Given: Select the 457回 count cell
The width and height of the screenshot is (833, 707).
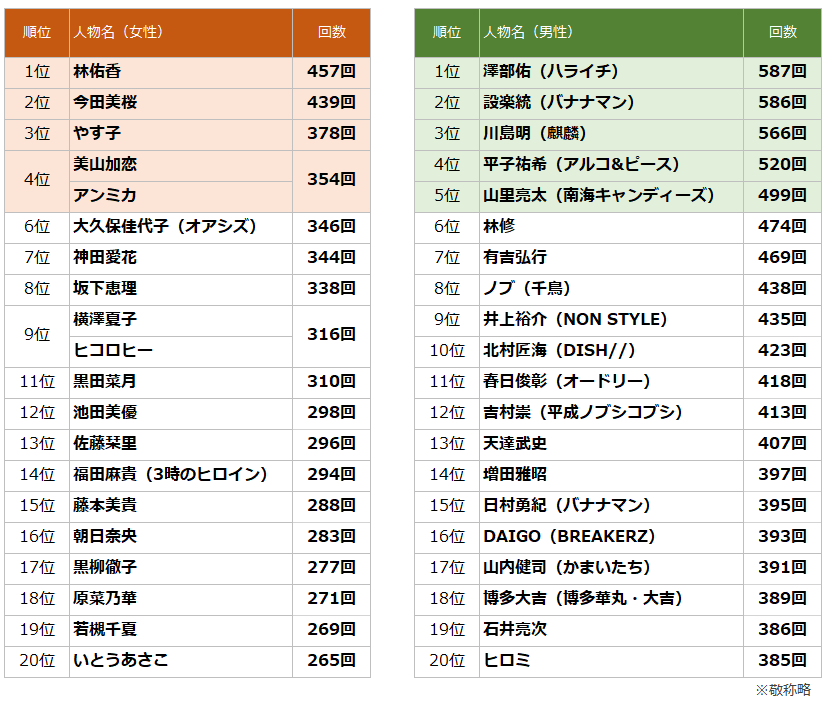Looking at the screenshot, I should click(331, 72).
